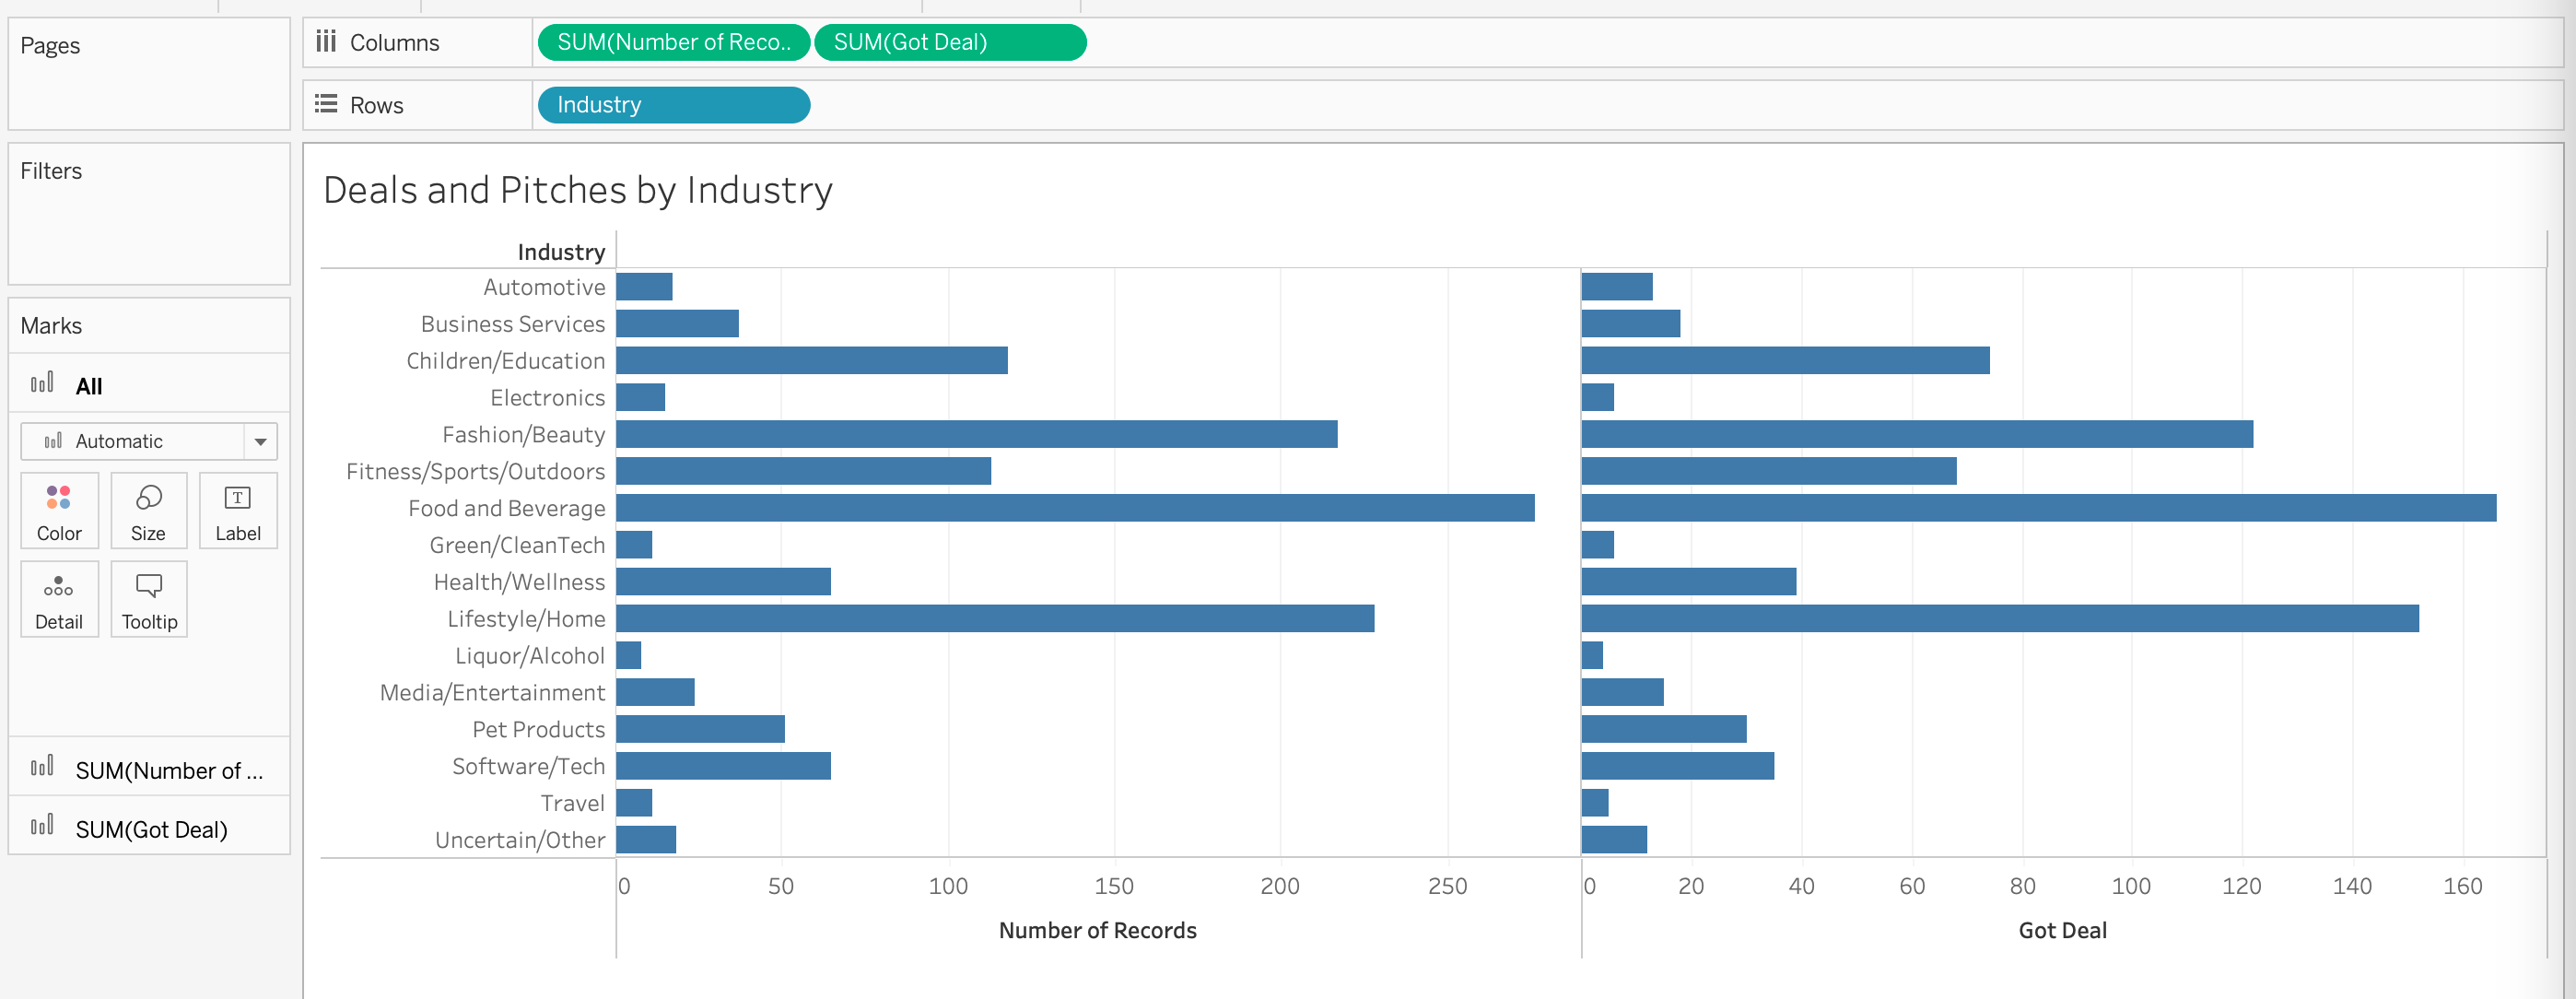Viewport: 2576px width, 999px height.
Task: Click Food and Beverage Got Deal bar
Action: pyautogui.click(x=2037, y=508)
